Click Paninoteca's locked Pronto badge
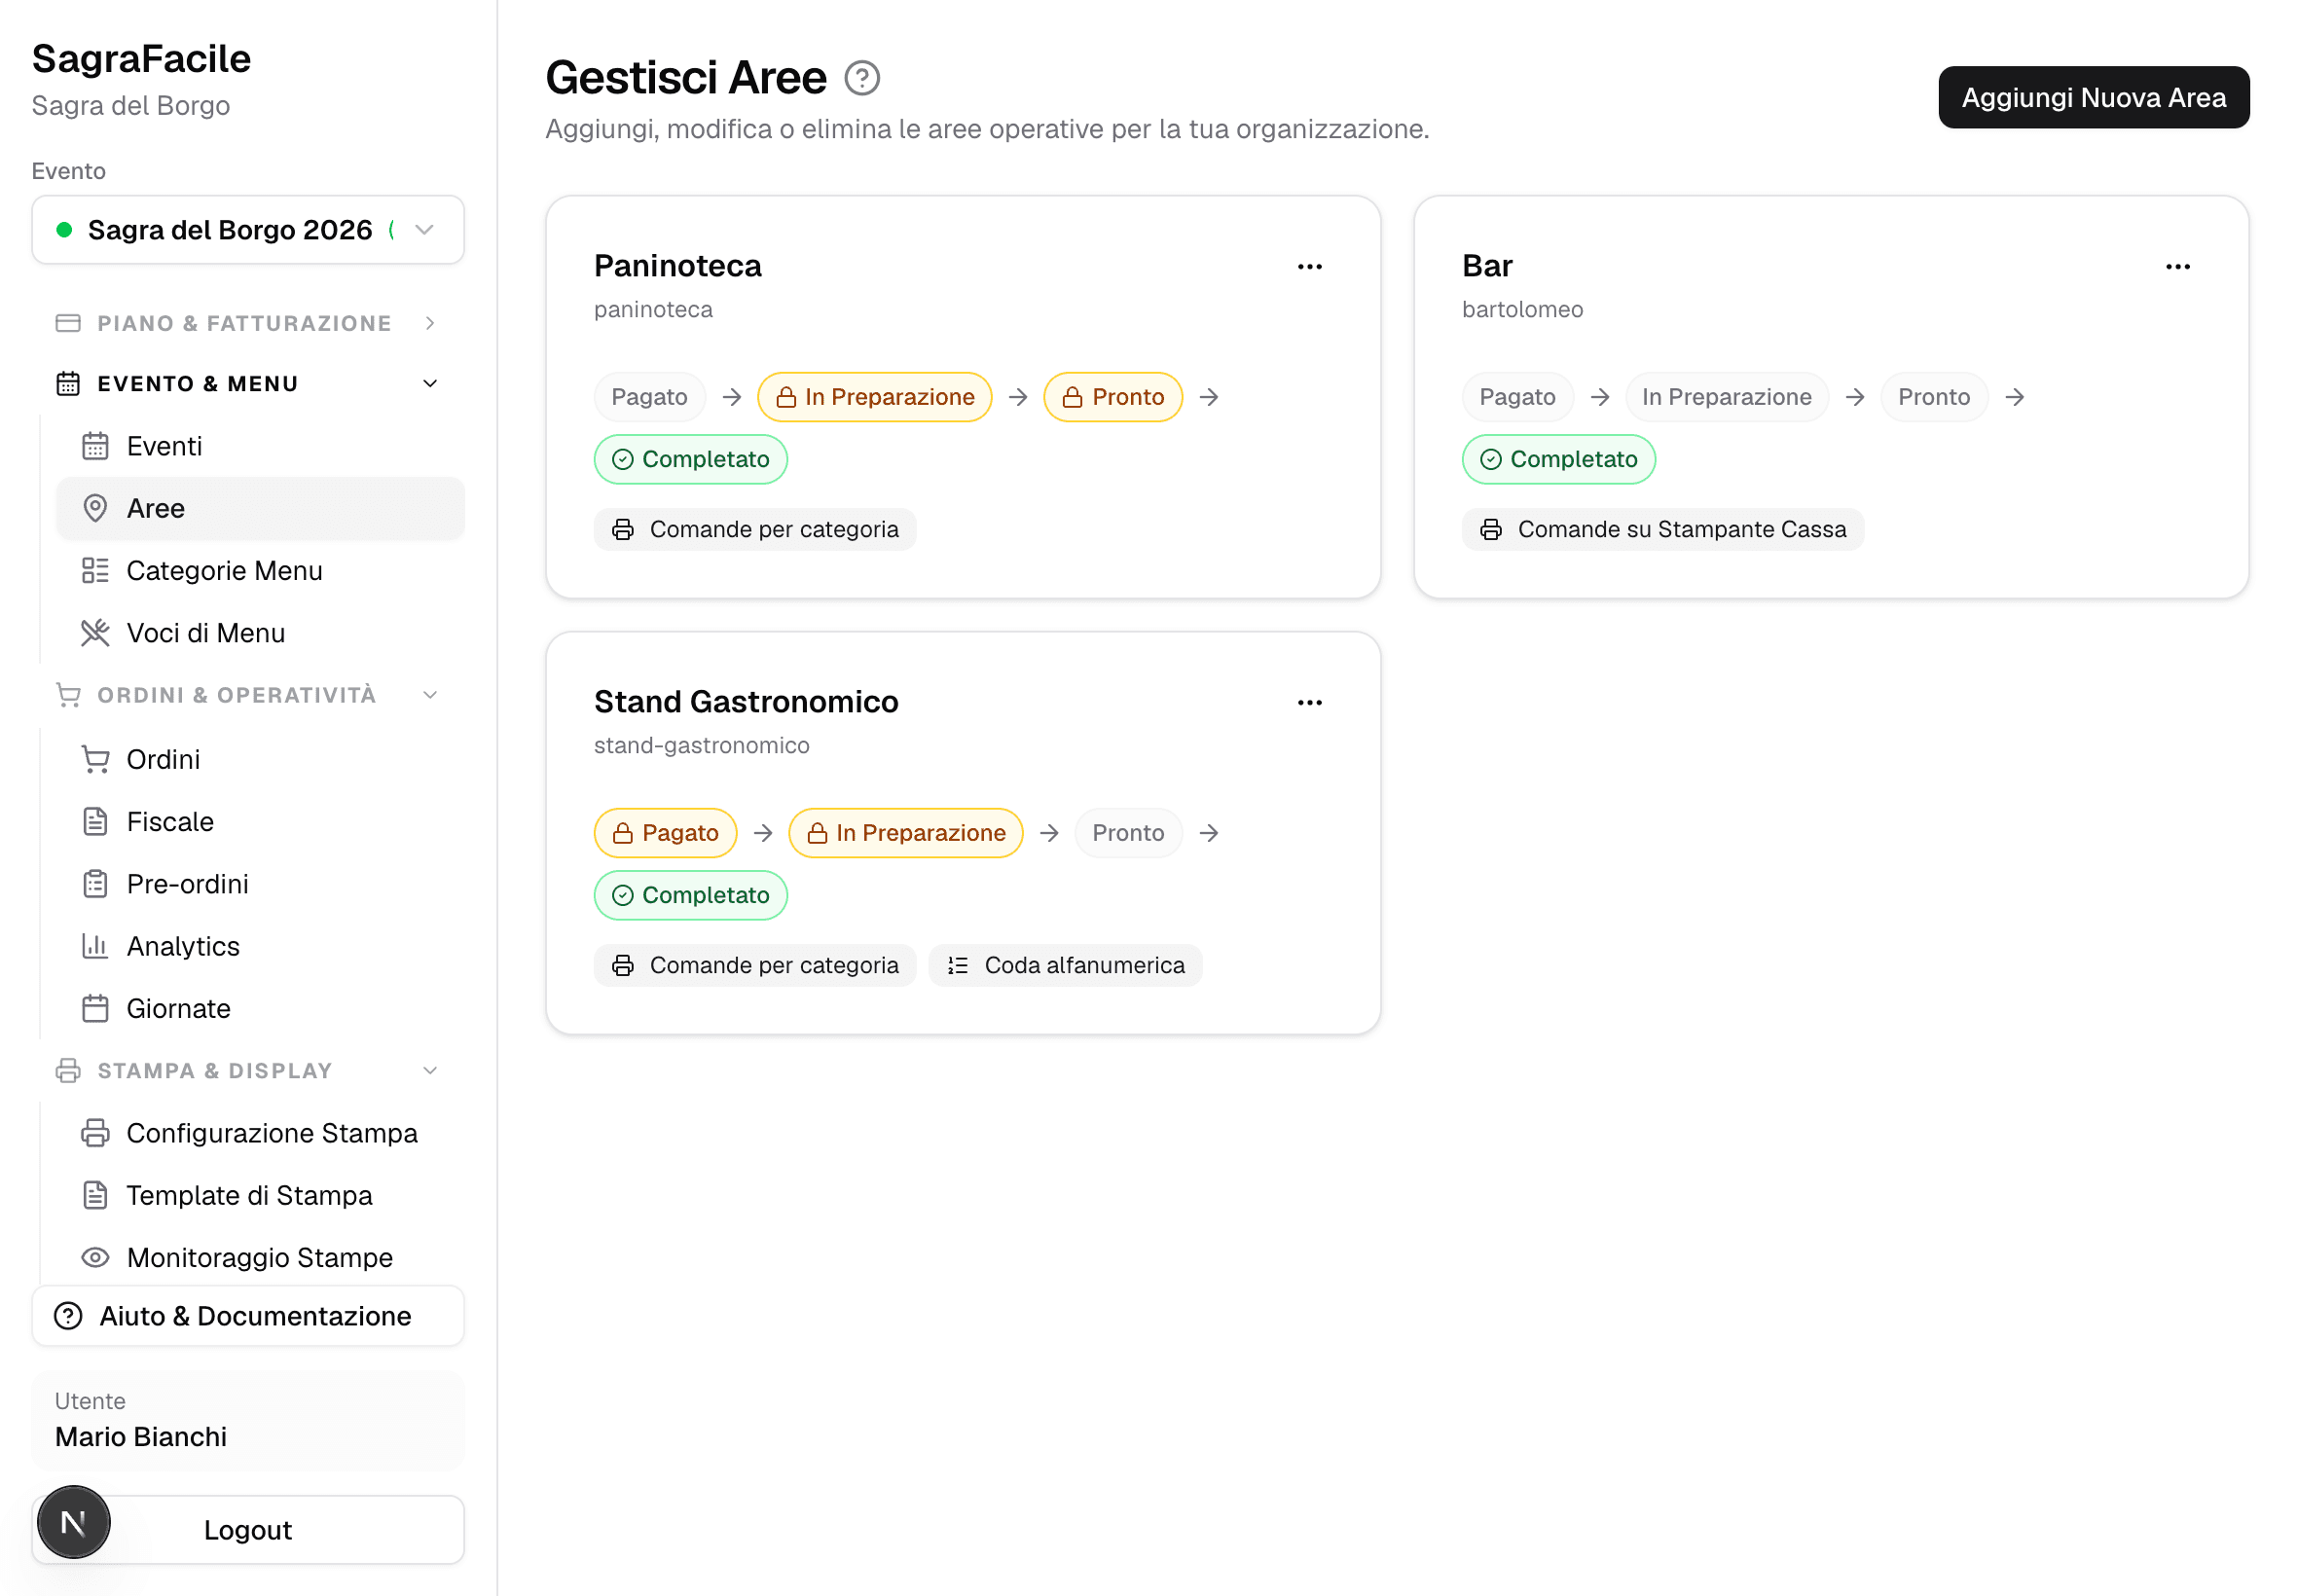The width and height of the screenshot is (2297, 1596). point(1112,397)
